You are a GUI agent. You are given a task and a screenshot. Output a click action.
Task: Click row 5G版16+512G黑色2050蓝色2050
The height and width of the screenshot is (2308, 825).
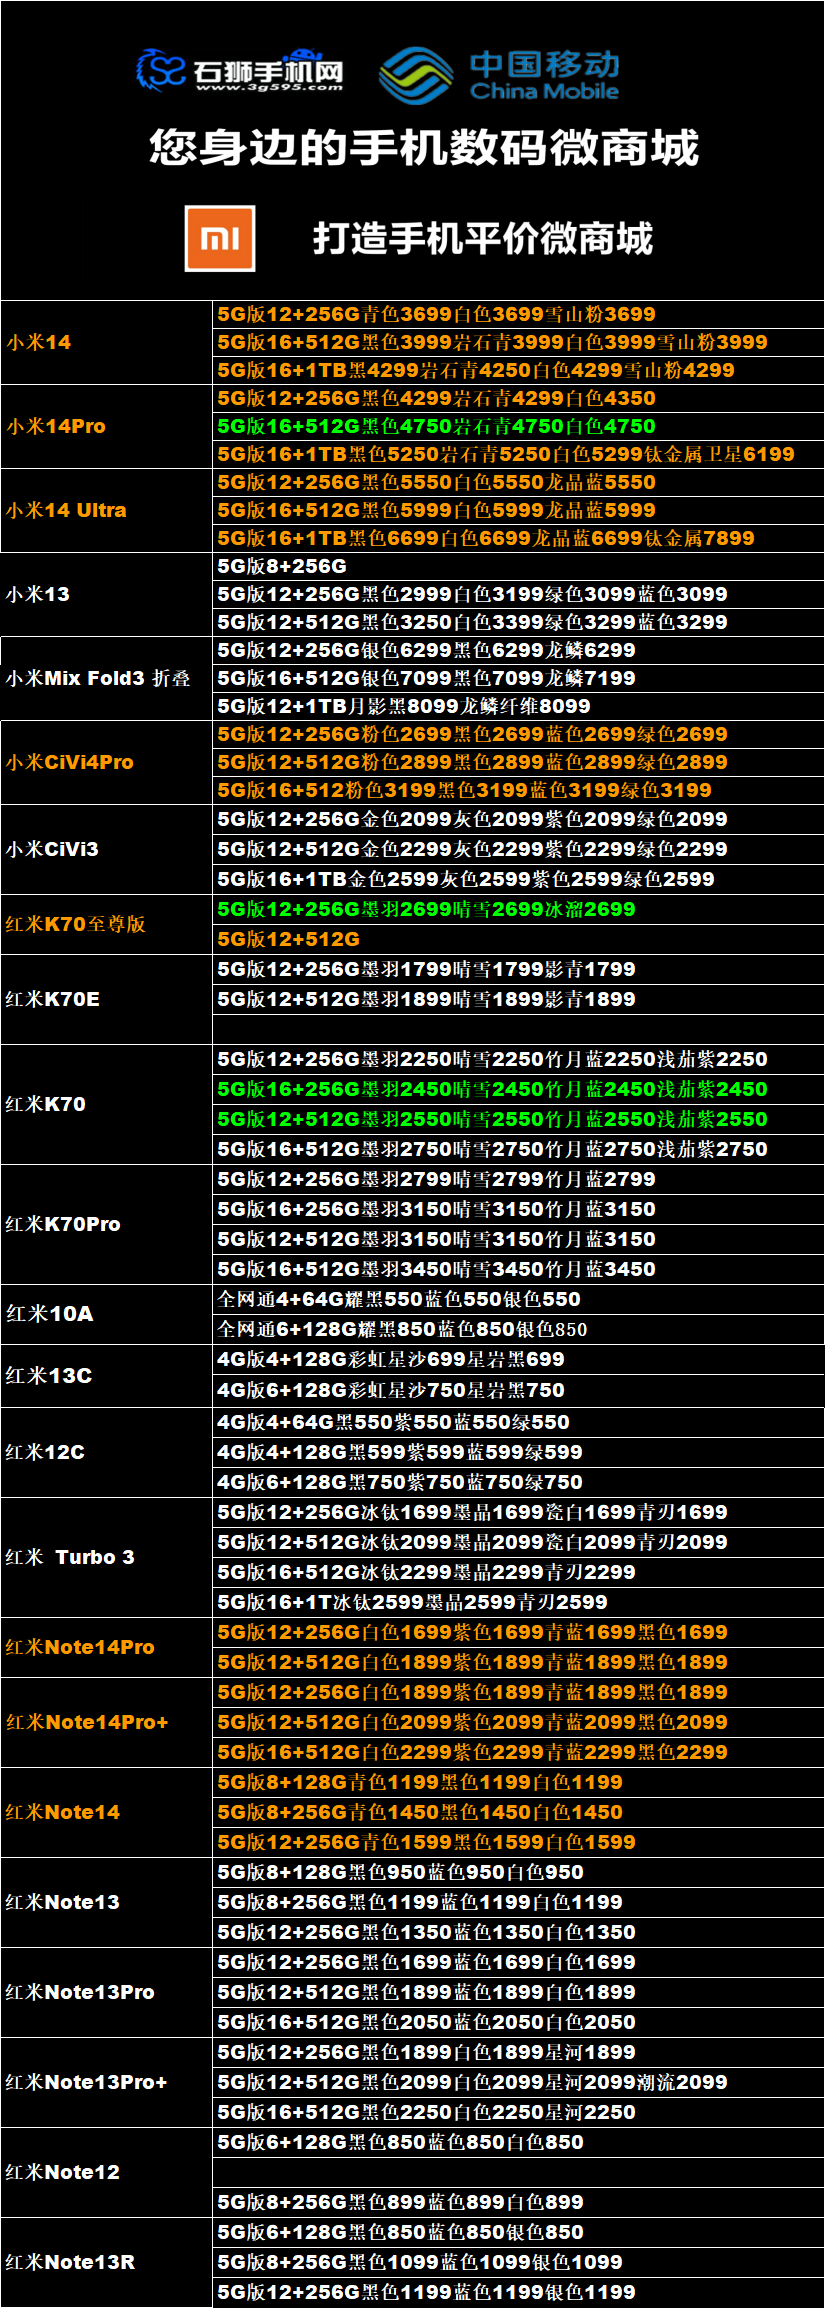pyautogui.click(x=518, y=2022)
